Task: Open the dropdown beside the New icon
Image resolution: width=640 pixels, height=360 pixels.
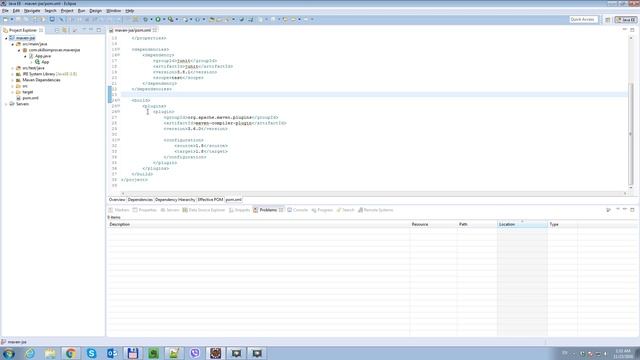Action: click(12, 19)
